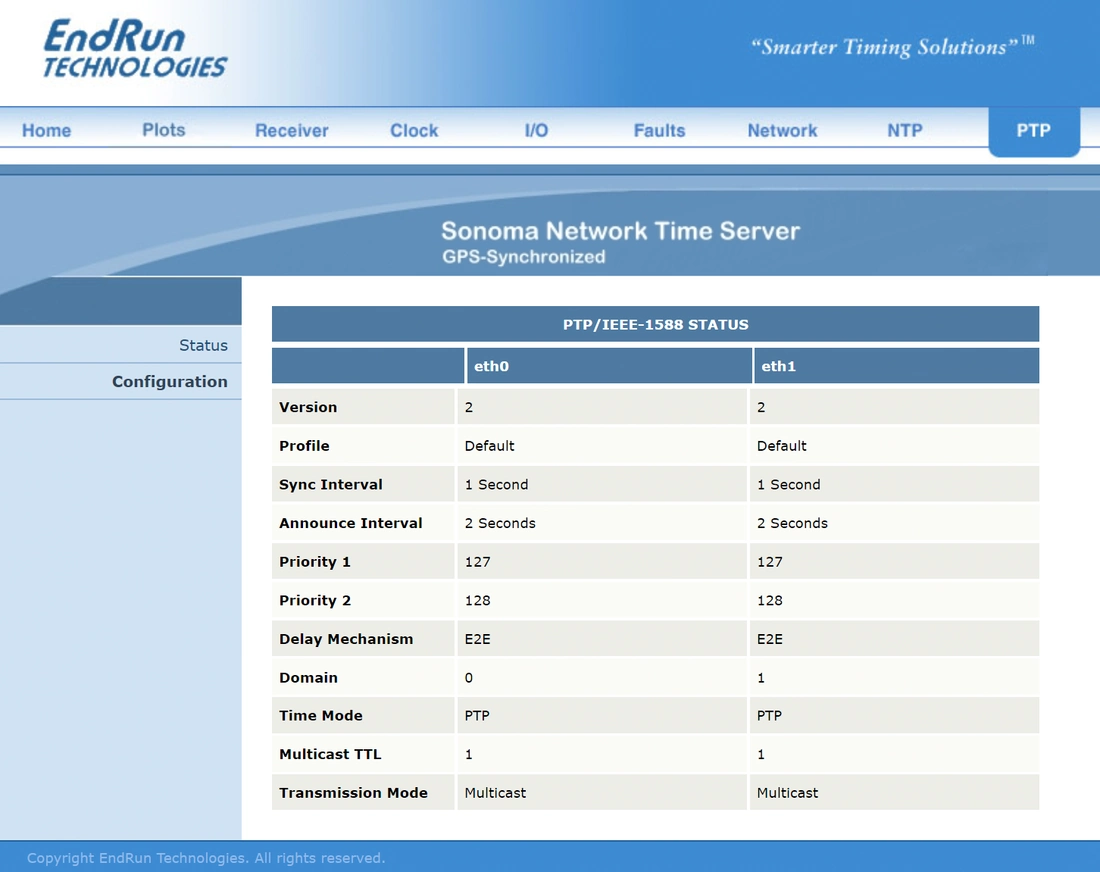This screenshot has width=1100, height=872.
Task: Select eth0 Domain value 0
Action: 469,677
